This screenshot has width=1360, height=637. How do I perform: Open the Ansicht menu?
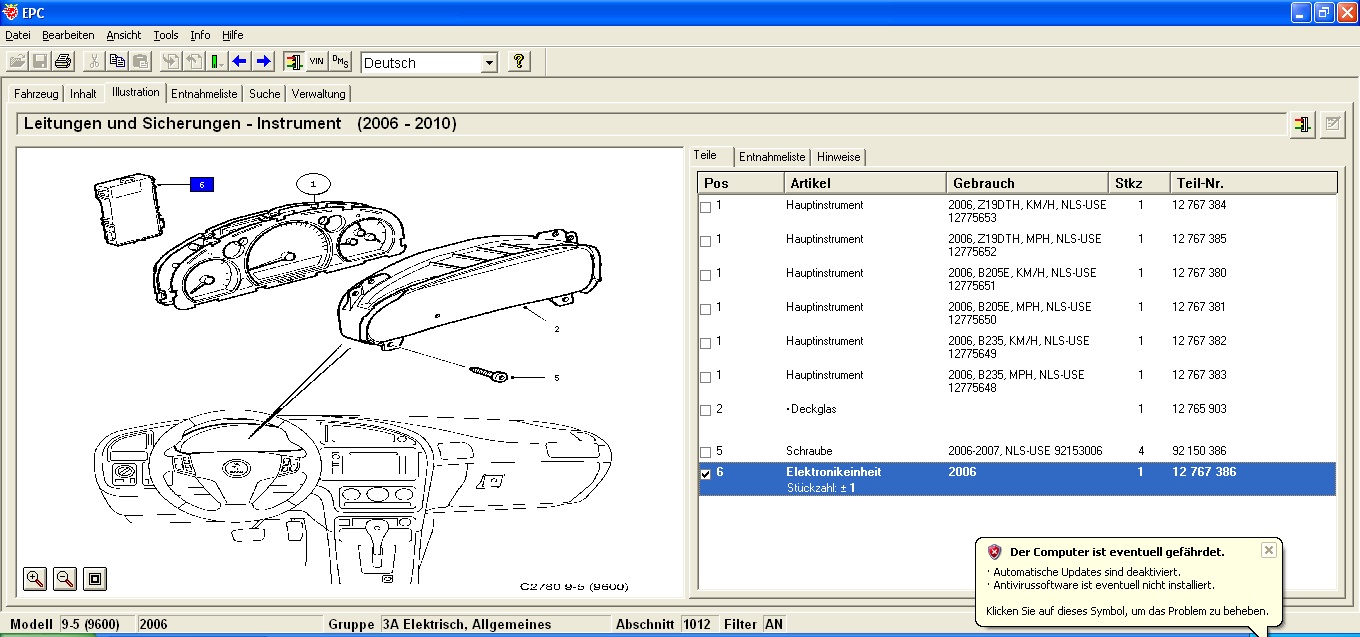coord(124,35)
